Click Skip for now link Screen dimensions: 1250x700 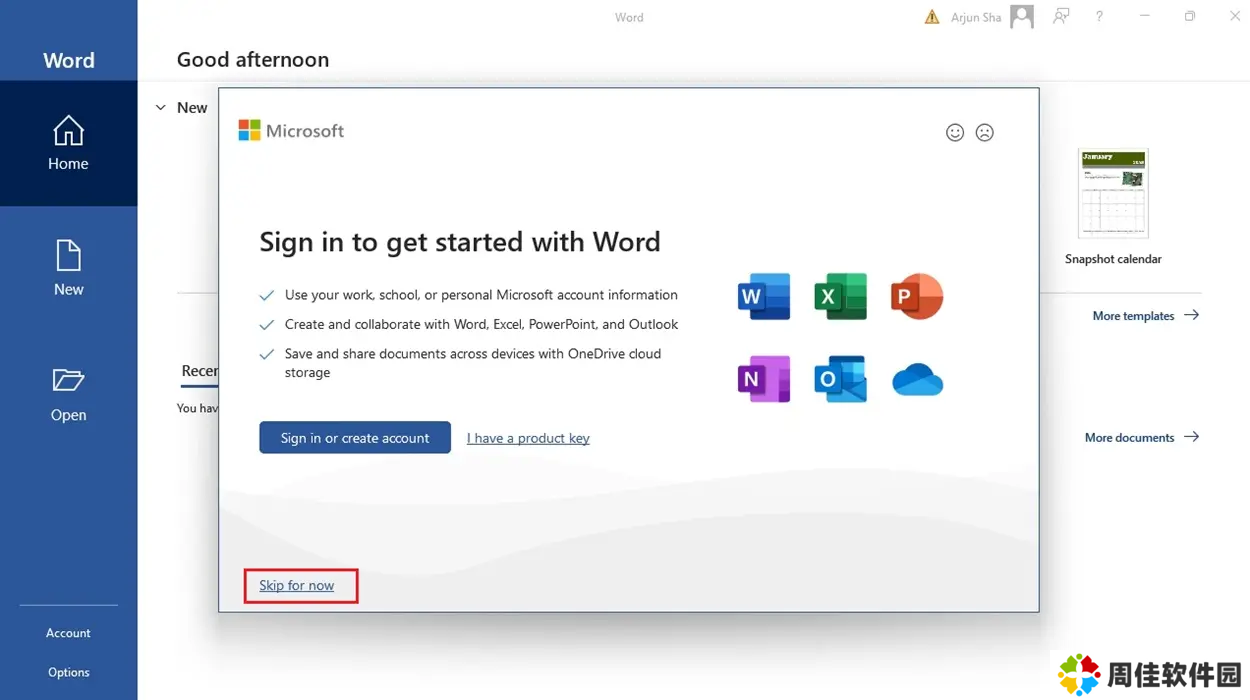click(297, 585)
